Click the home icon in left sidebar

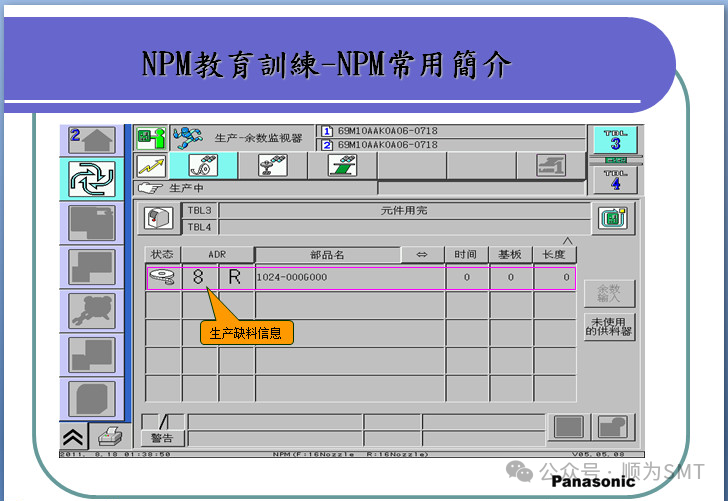point(92,139)
